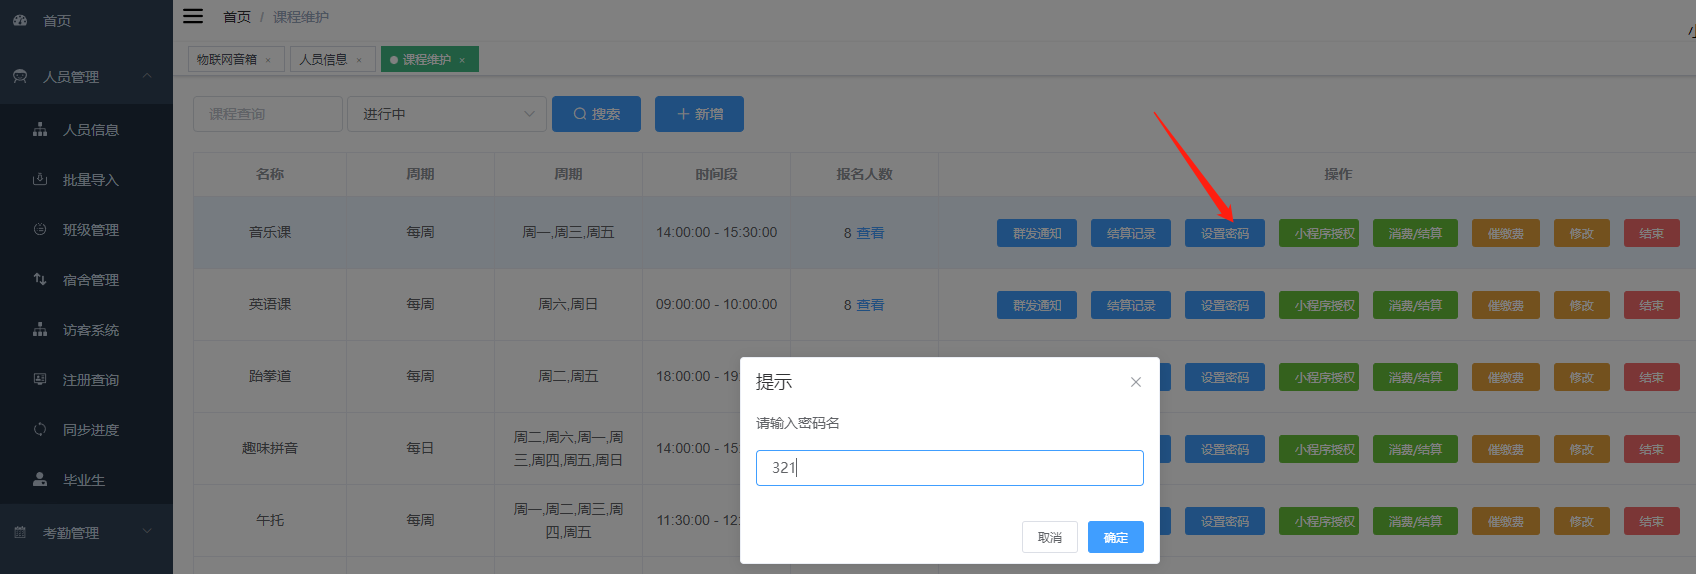Collapse the 人员管理 menu chevron
This screenshot has height=574, width=1696.
(147, 76)
